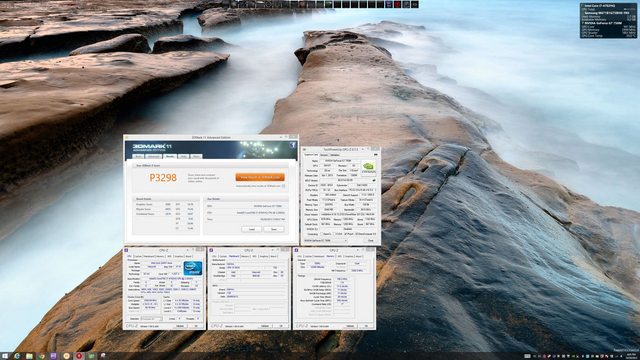This screenshot has height=360, width=640.
Task: Toggle automatically view results at 3DMark.com checkbox
Action: point(284,186)
